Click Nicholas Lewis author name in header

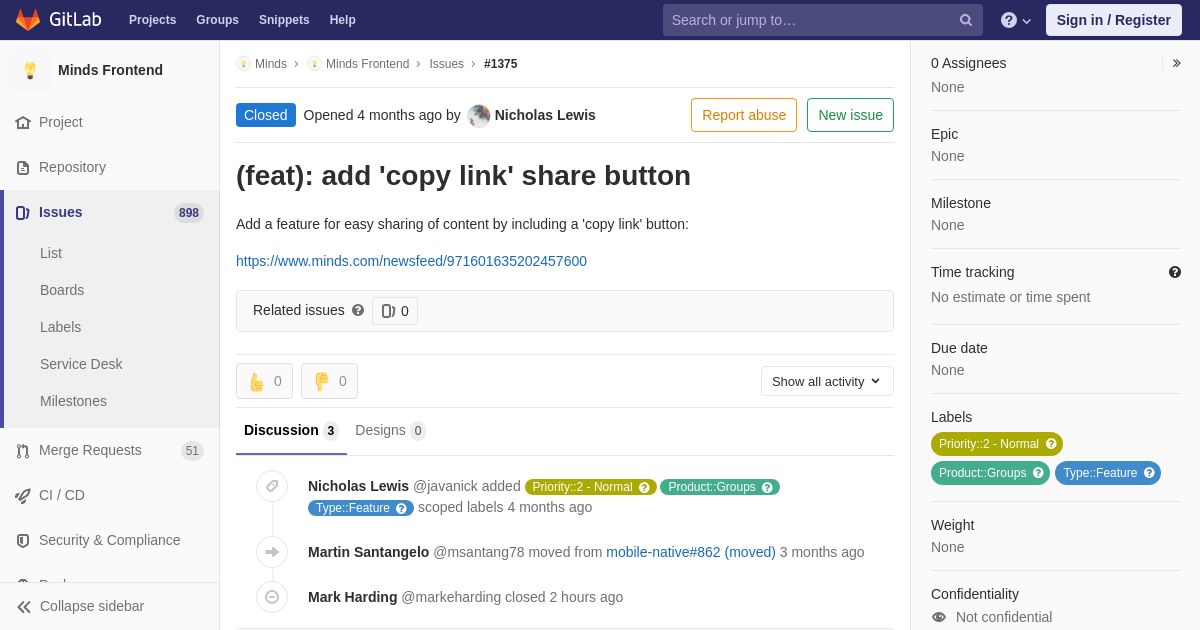(x=545, y=115)
